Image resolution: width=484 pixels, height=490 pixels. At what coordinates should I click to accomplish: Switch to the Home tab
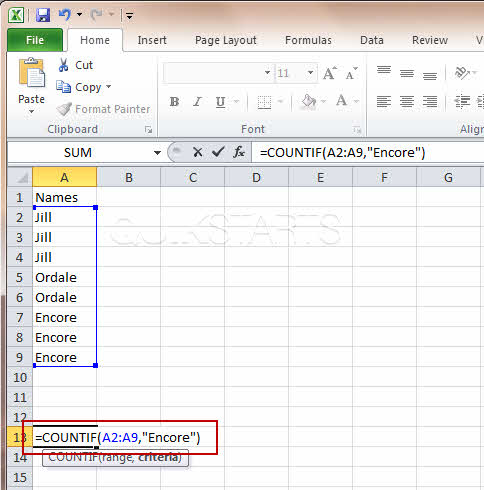[95, 40]
